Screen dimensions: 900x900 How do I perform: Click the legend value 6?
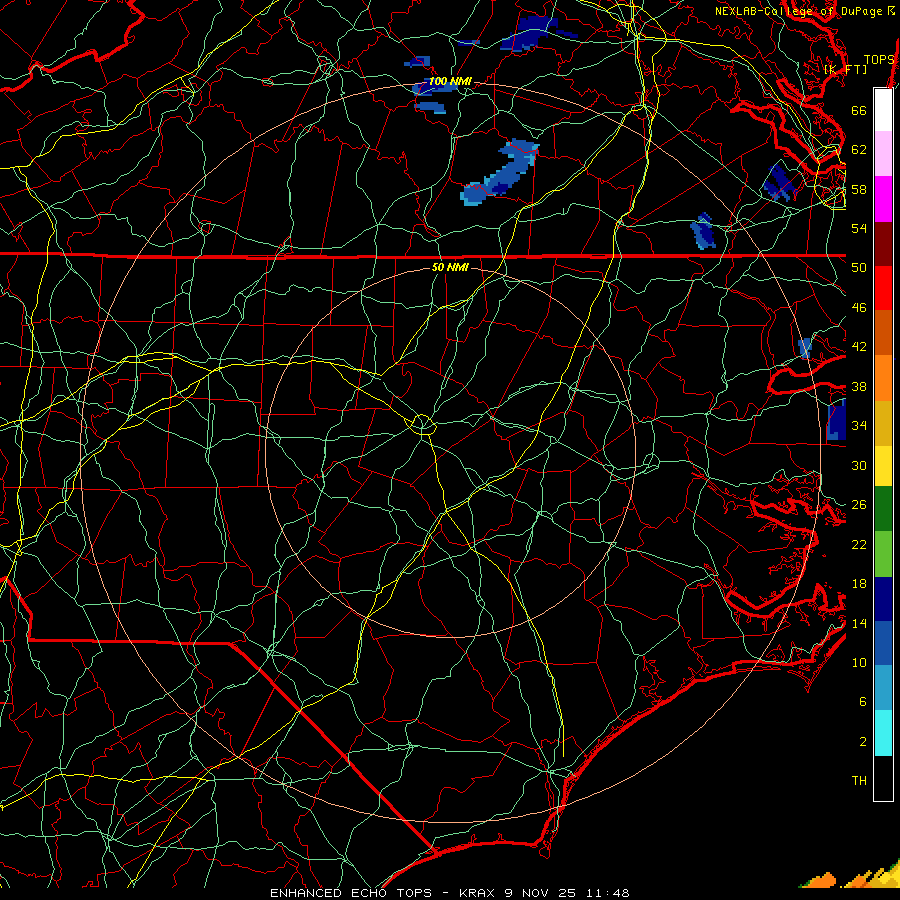pyautogui.click(x=862, y=702)
